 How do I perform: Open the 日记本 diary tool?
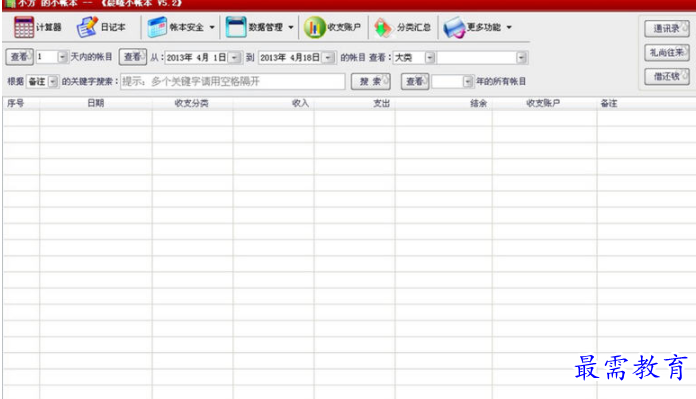101,28
